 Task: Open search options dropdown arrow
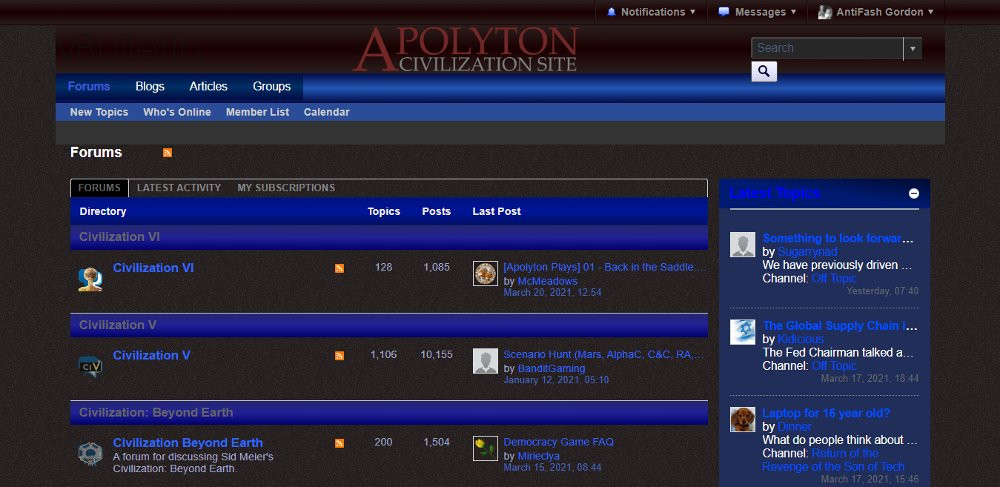pos(913,48)
